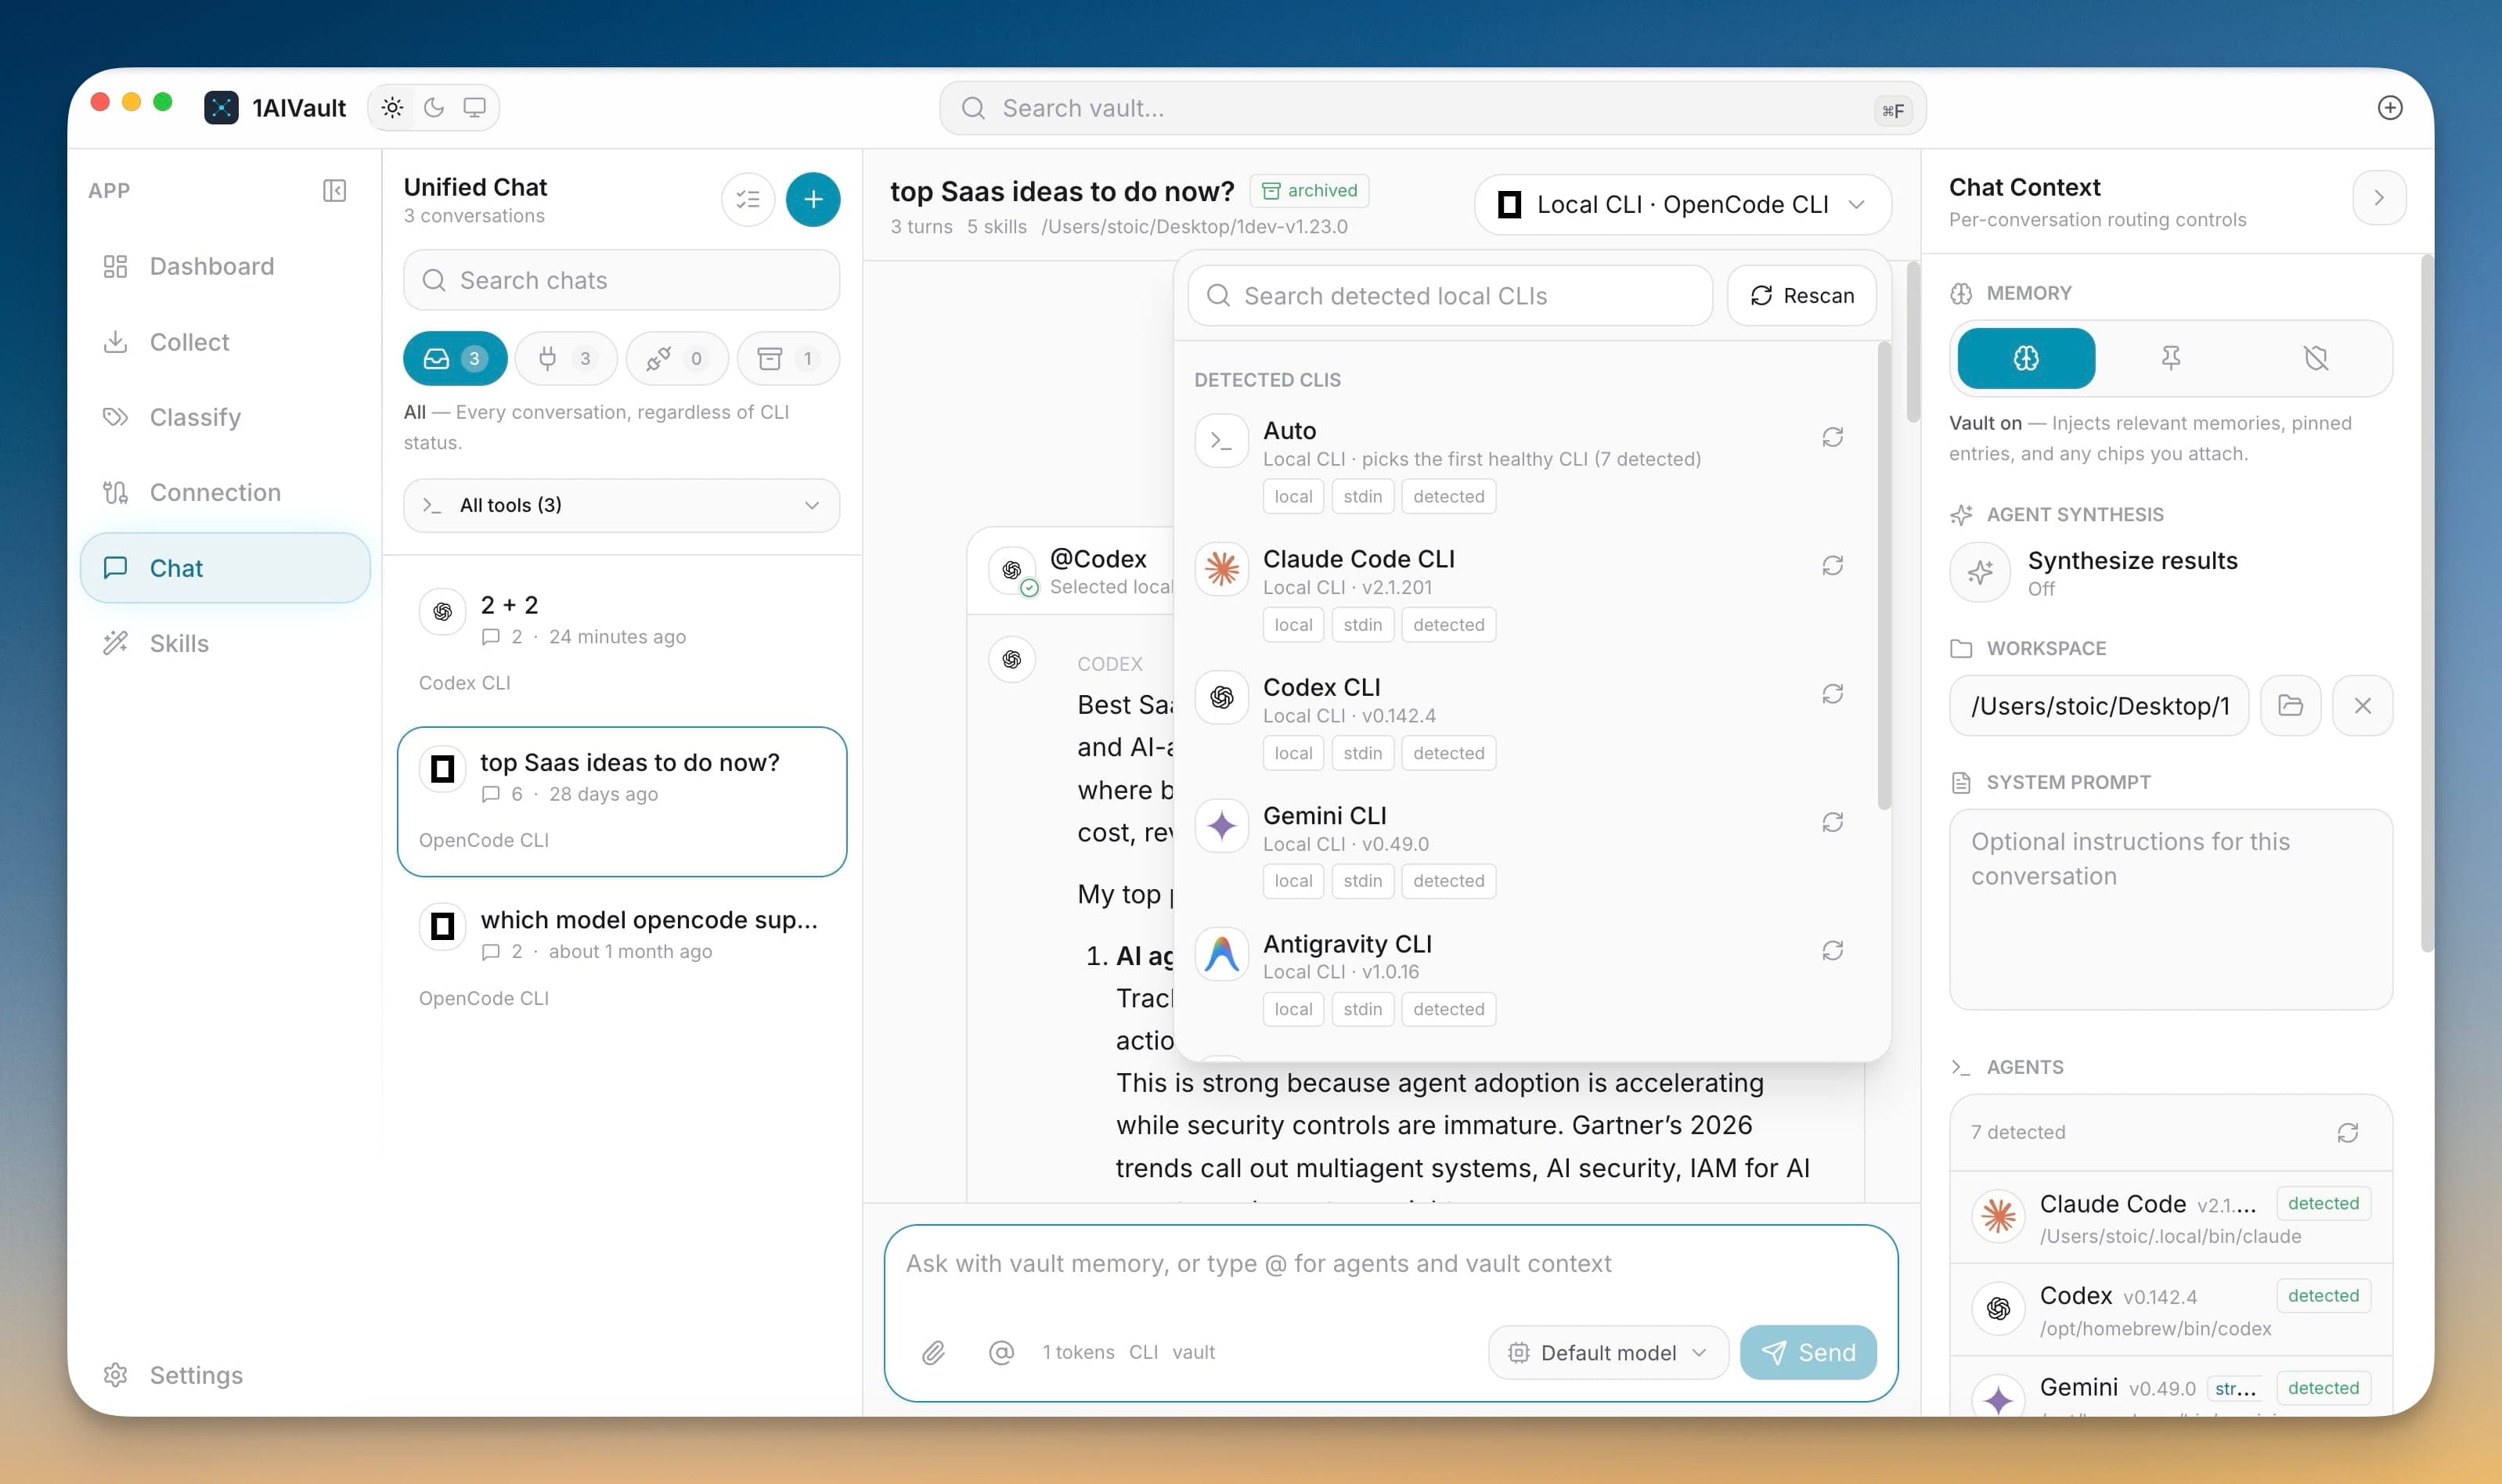Attach a file with paperclip icon
Screen dimensions: 2502x1484
click(933, 1352)
